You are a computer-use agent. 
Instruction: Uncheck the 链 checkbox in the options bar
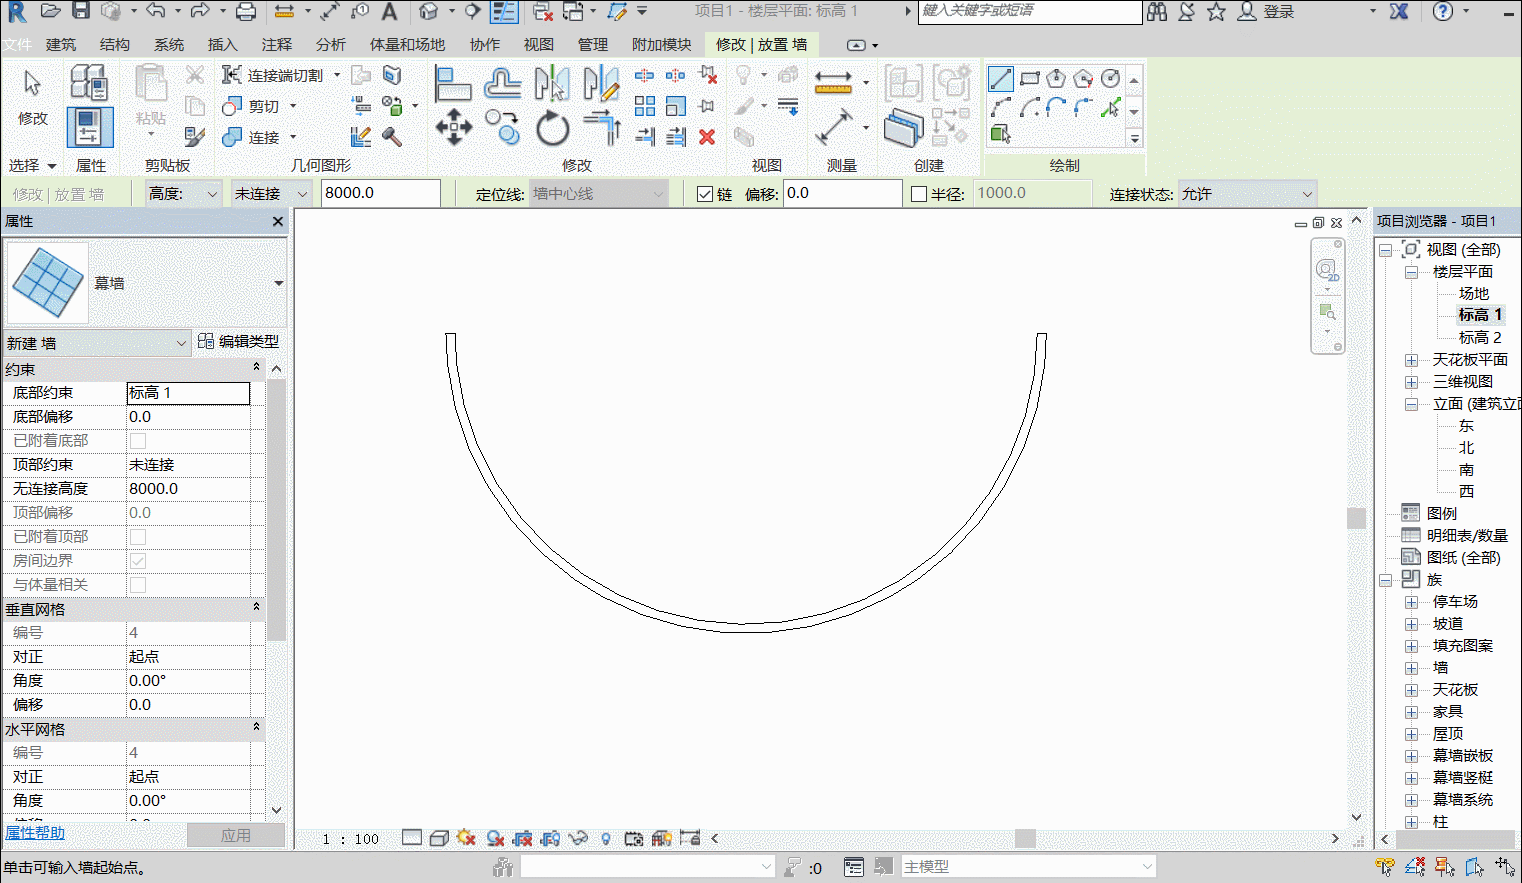point(699,193)
